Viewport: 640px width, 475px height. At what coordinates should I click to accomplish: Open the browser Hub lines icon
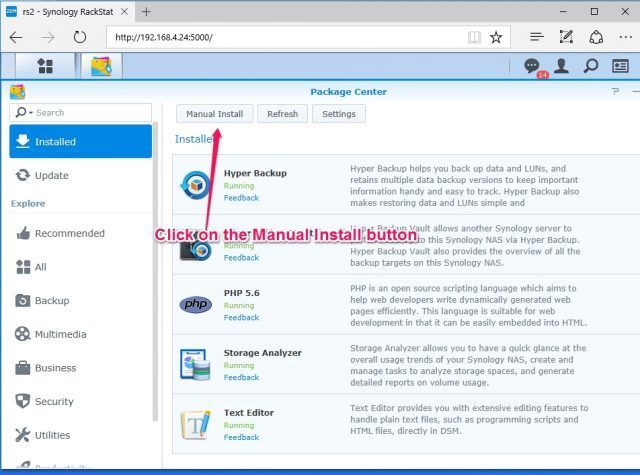[536, 37]
